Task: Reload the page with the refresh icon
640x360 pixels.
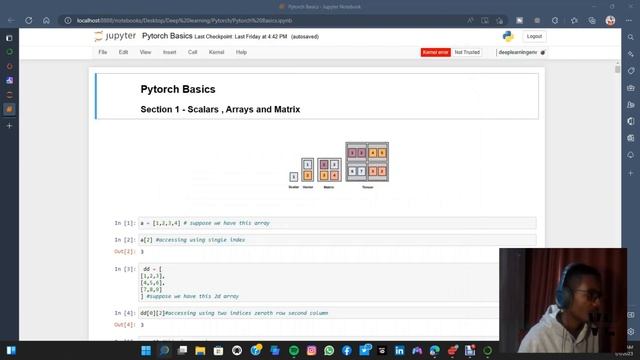Action: (29, 20)
